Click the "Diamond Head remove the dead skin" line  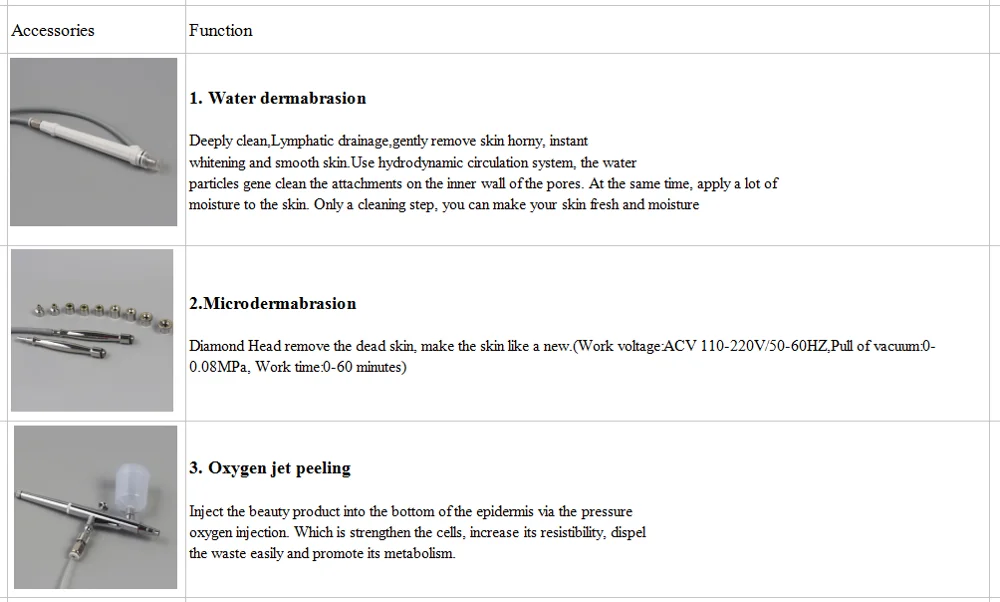562,346
